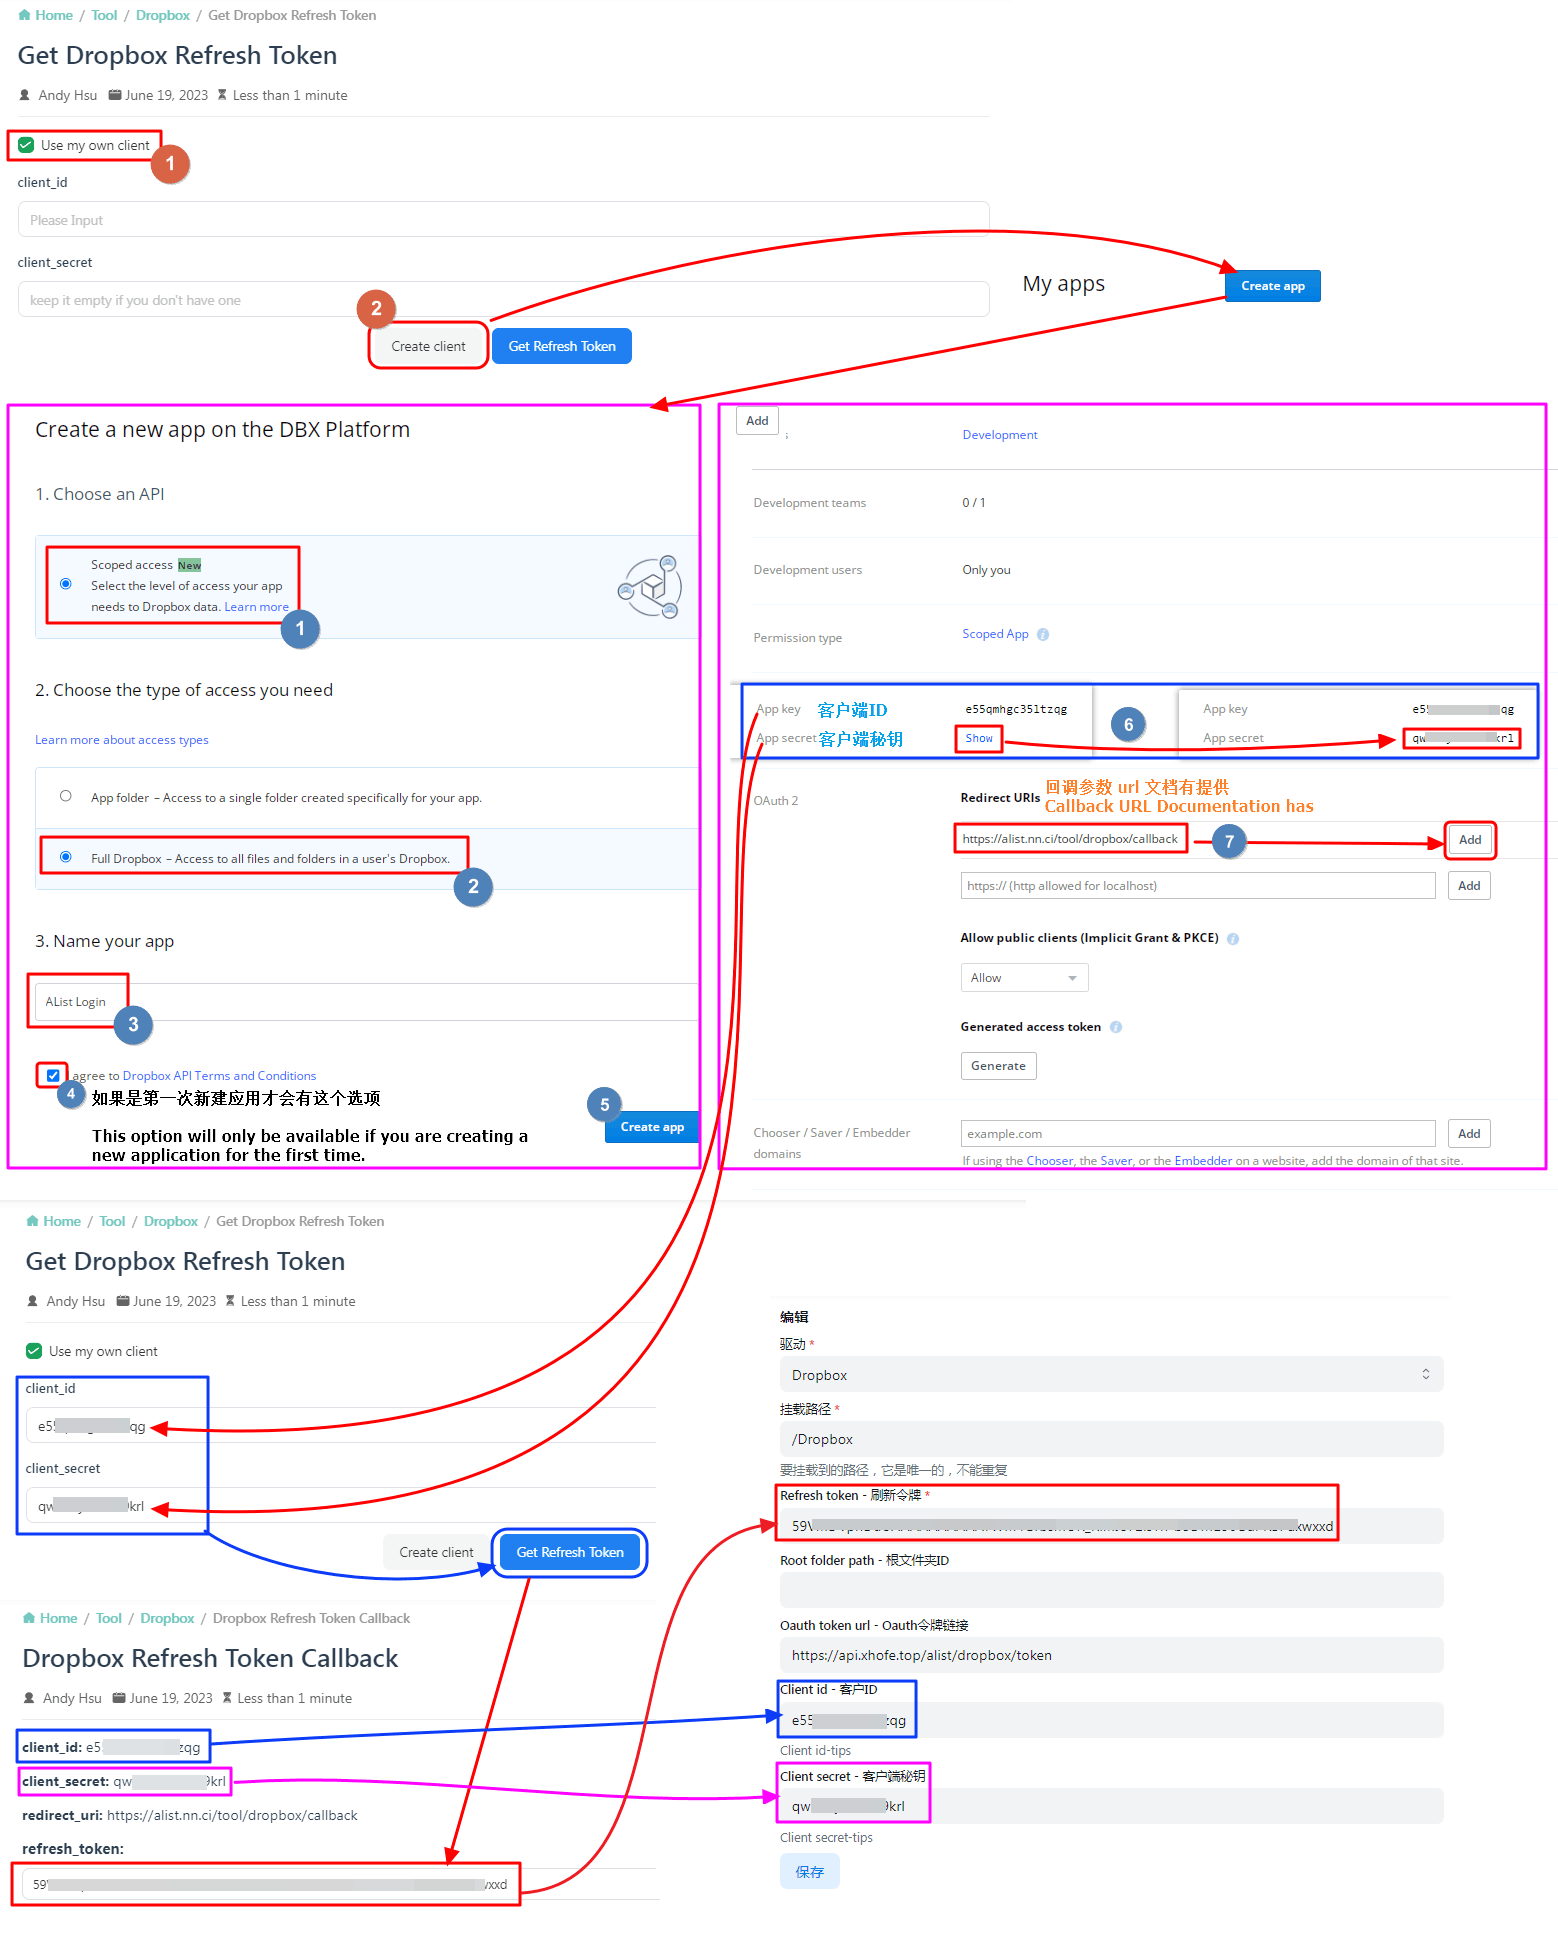1558x1945 pixels.
Task: Click Tool in Callback page breadcrumb
Action: click(x=109, y=1618)
